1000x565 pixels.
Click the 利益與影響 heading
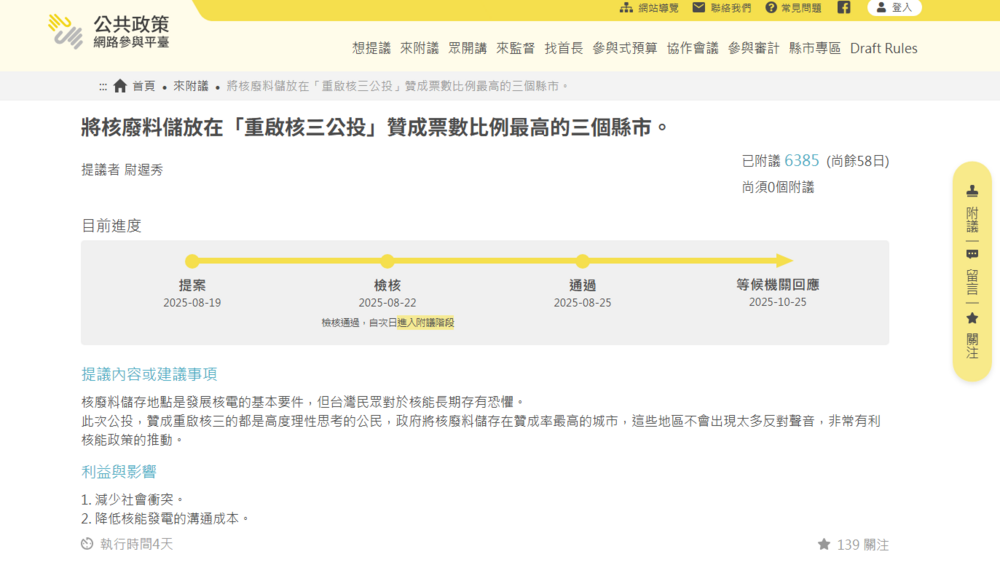point(119,472)
